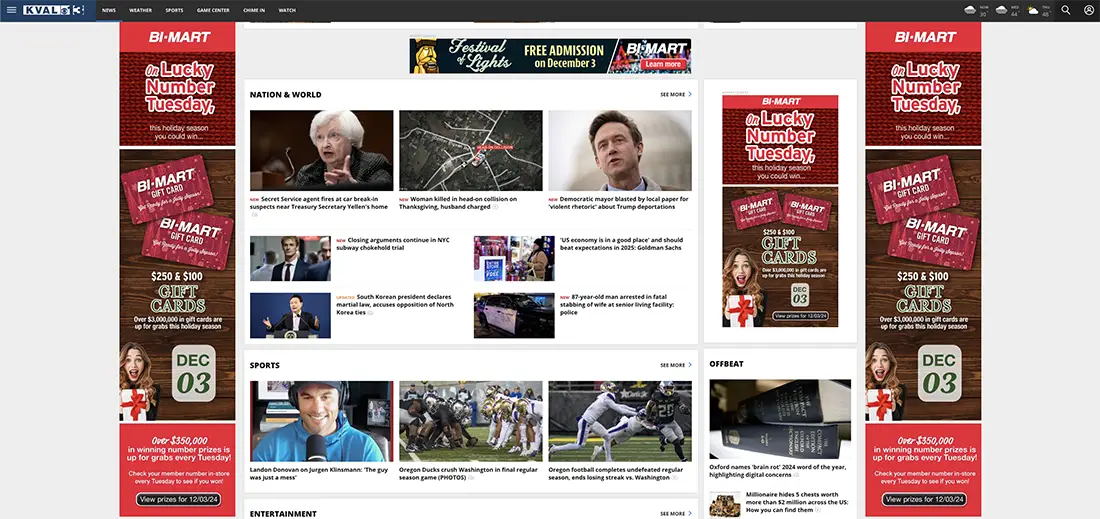The width and height of the screenshot is (1100, 519).
Task: Open the hamburger menu icon
Action: (x=11, y=11)
